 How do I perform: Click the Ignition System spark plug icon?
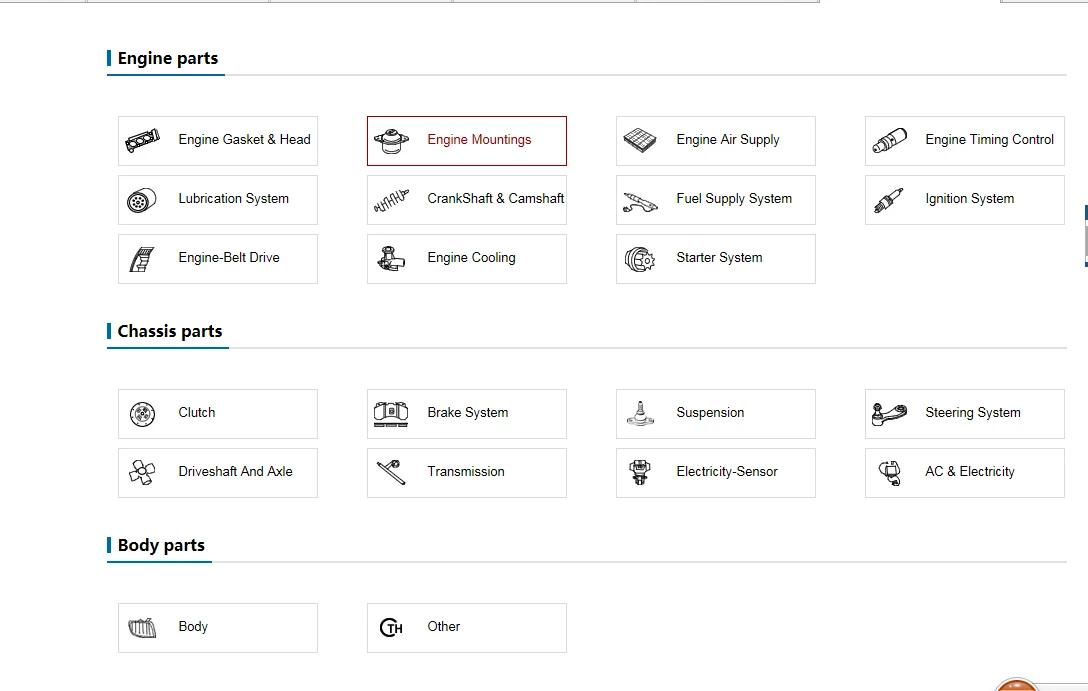[889, 200]
